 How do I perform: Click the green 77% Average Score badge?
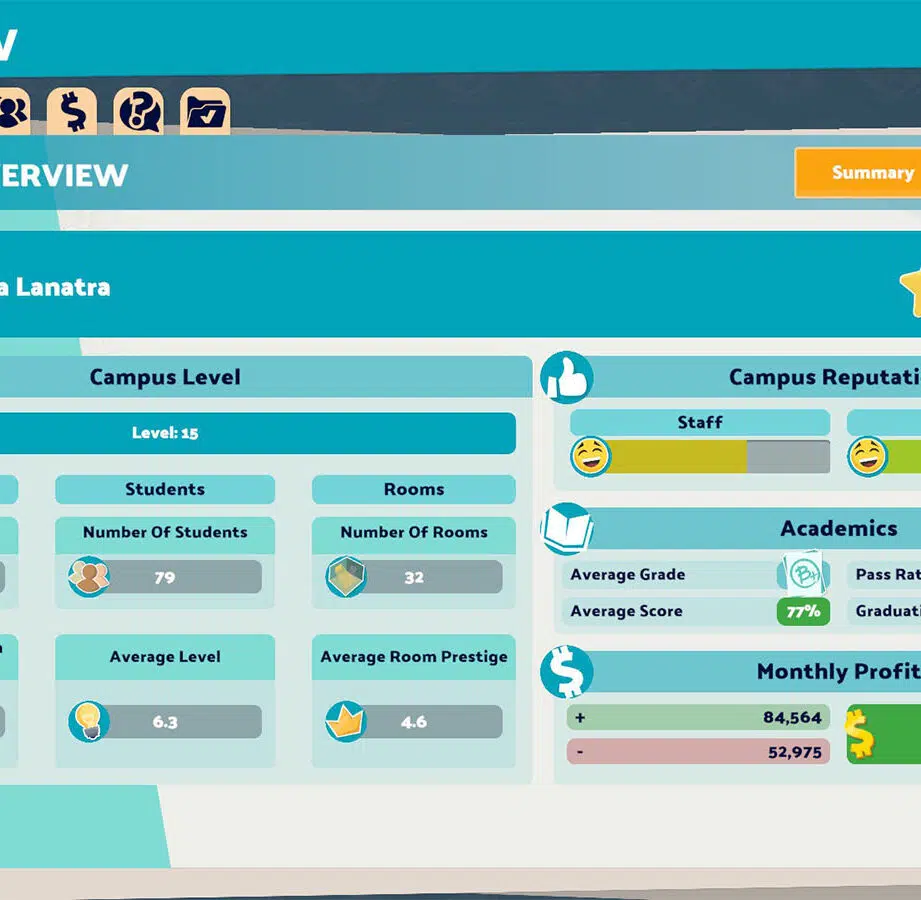click(803, 611)
